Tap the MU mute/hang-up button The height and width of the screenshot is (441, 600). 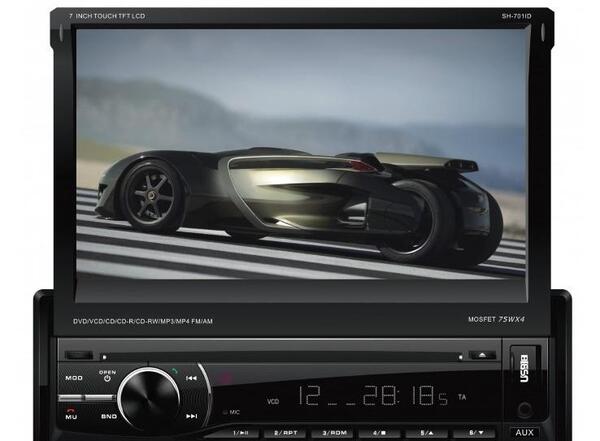[71, 414]
